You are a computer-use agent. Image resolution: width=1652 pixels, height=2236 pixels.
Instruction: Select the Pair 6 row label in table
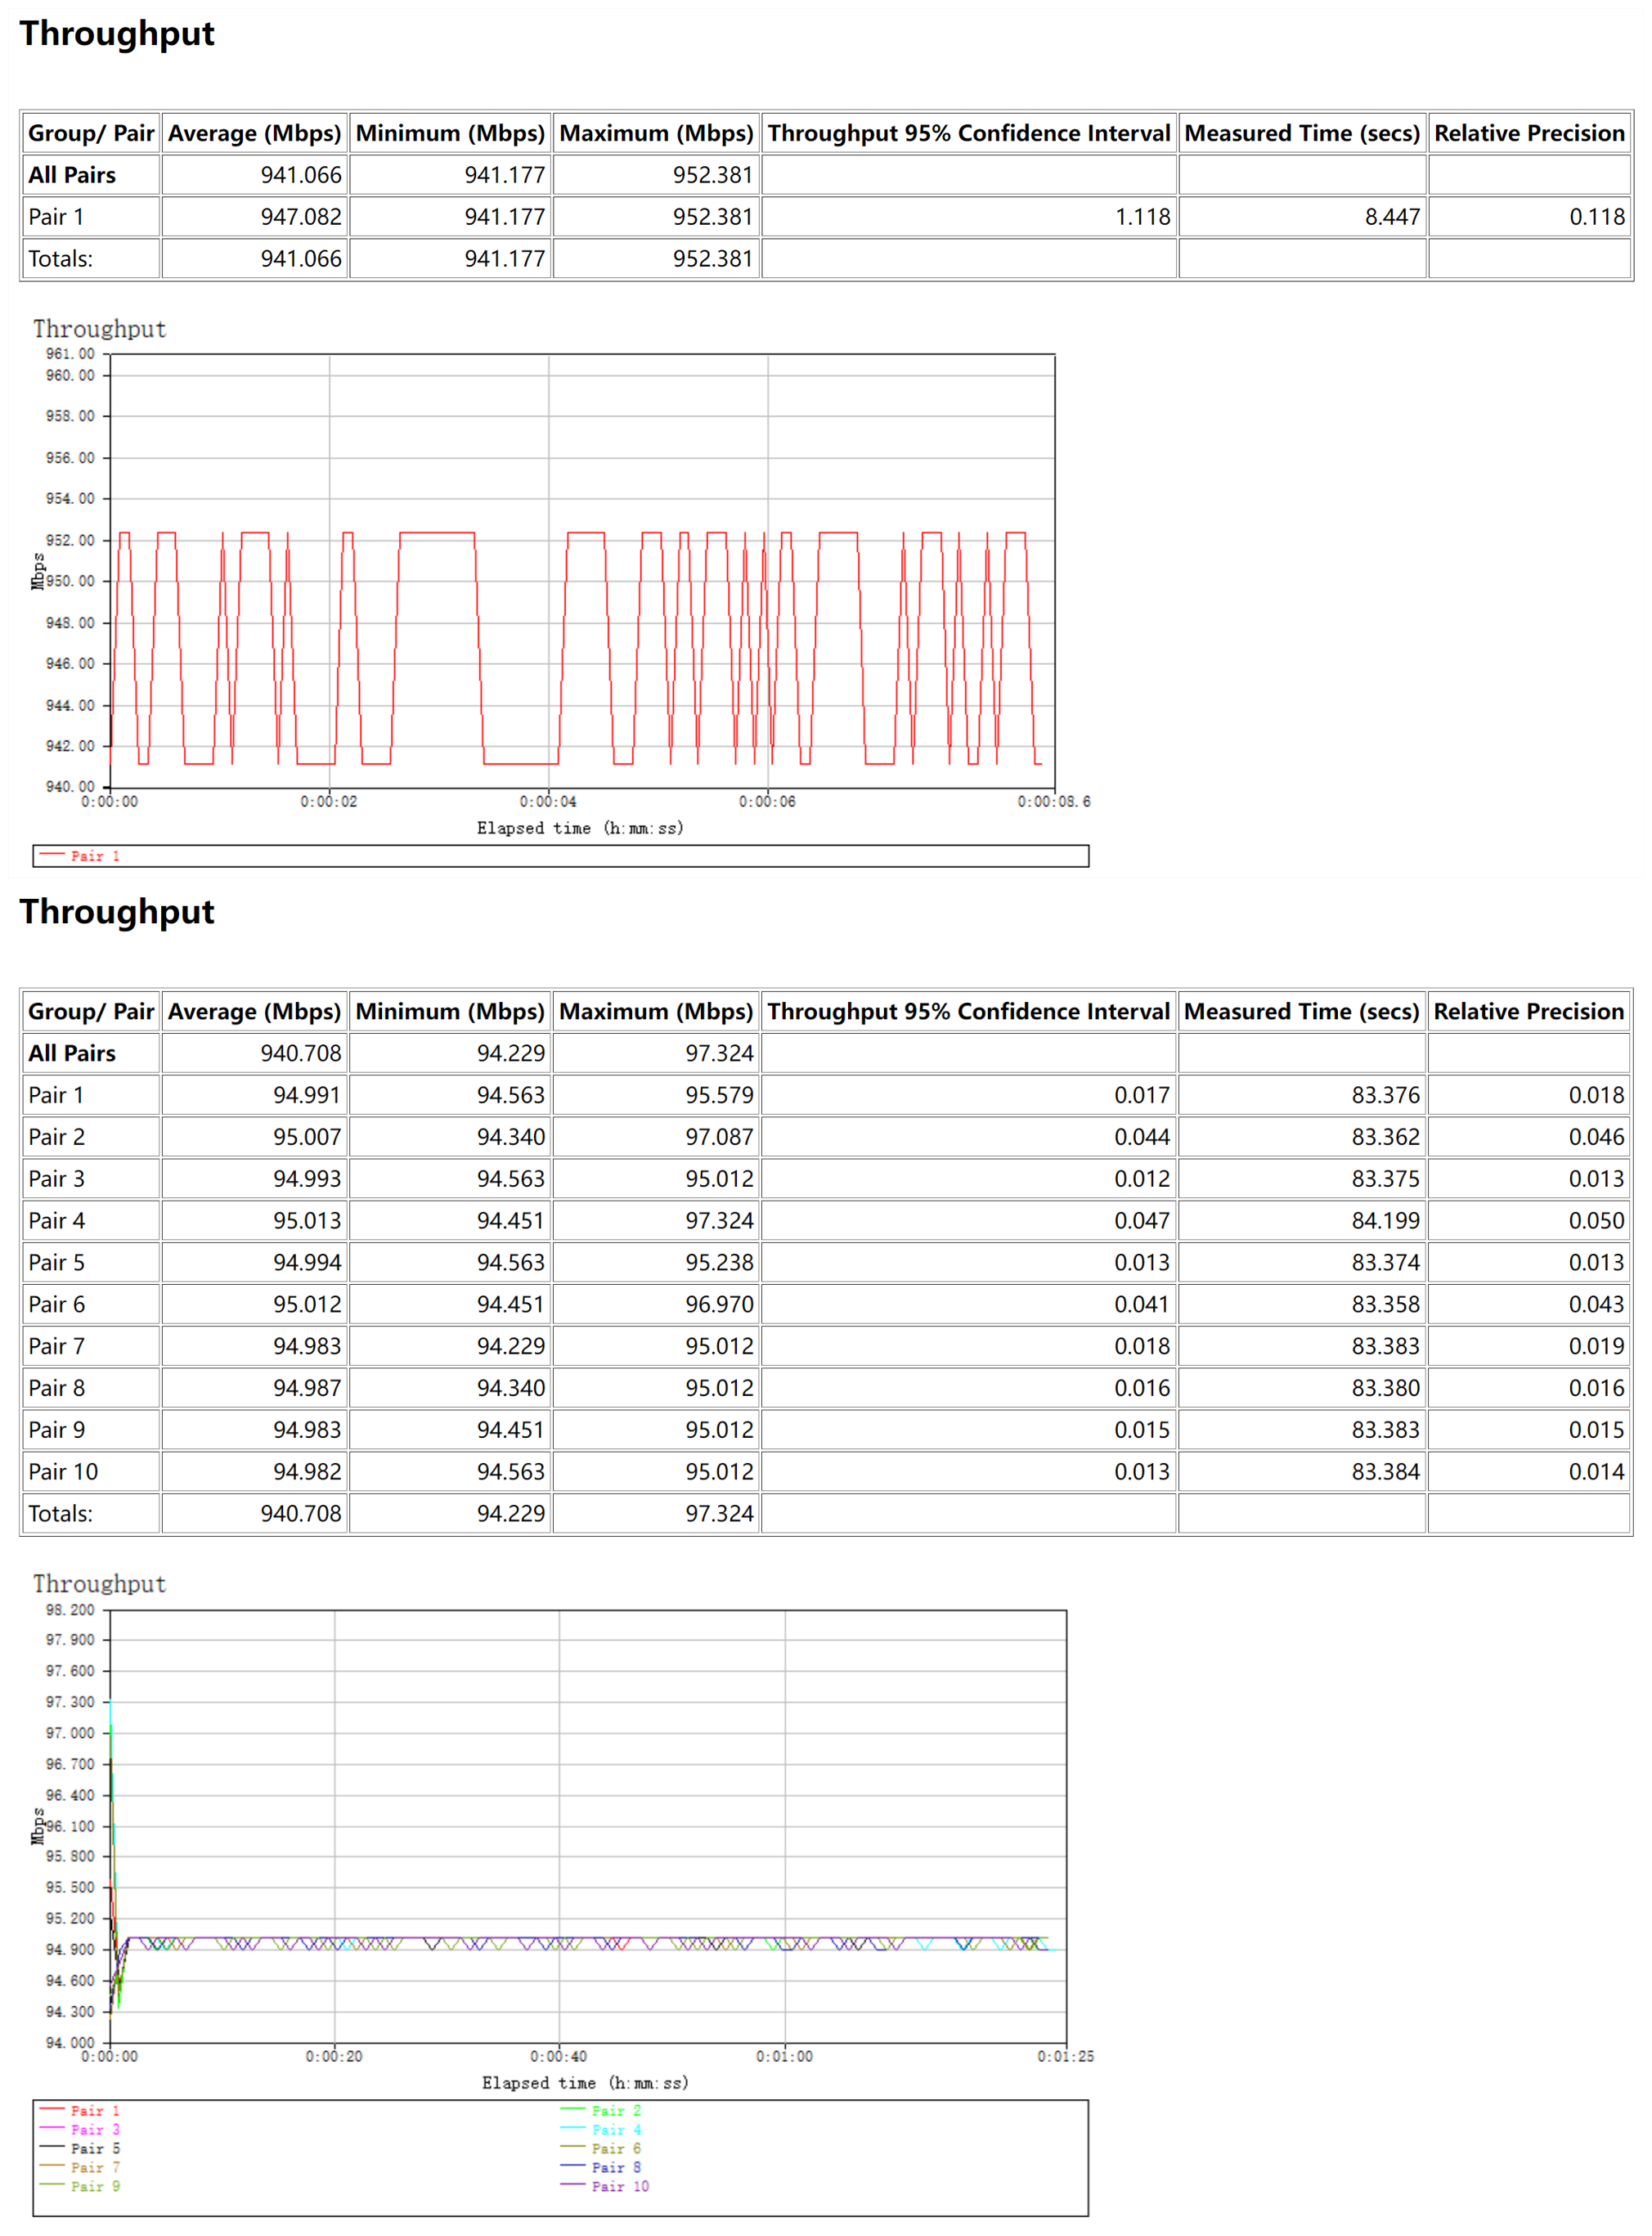[56, 1305]
